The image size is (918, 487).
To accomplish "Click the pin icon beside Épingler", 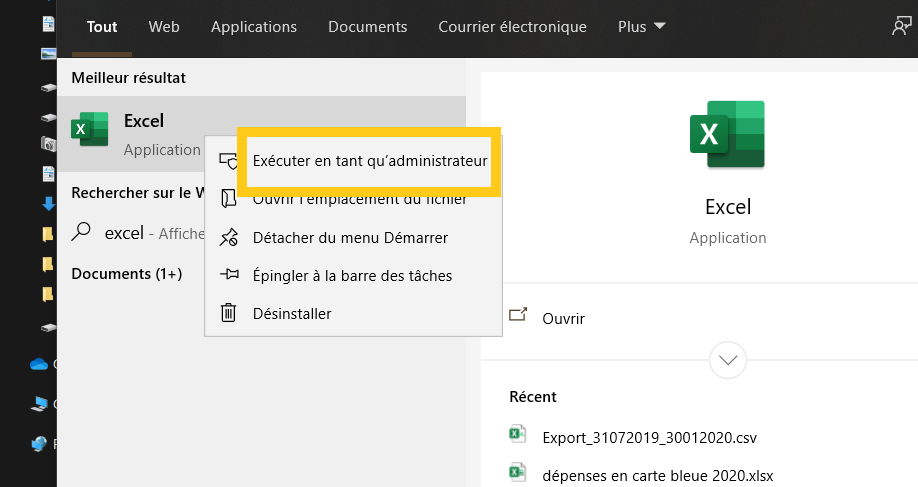I will 229,273.
